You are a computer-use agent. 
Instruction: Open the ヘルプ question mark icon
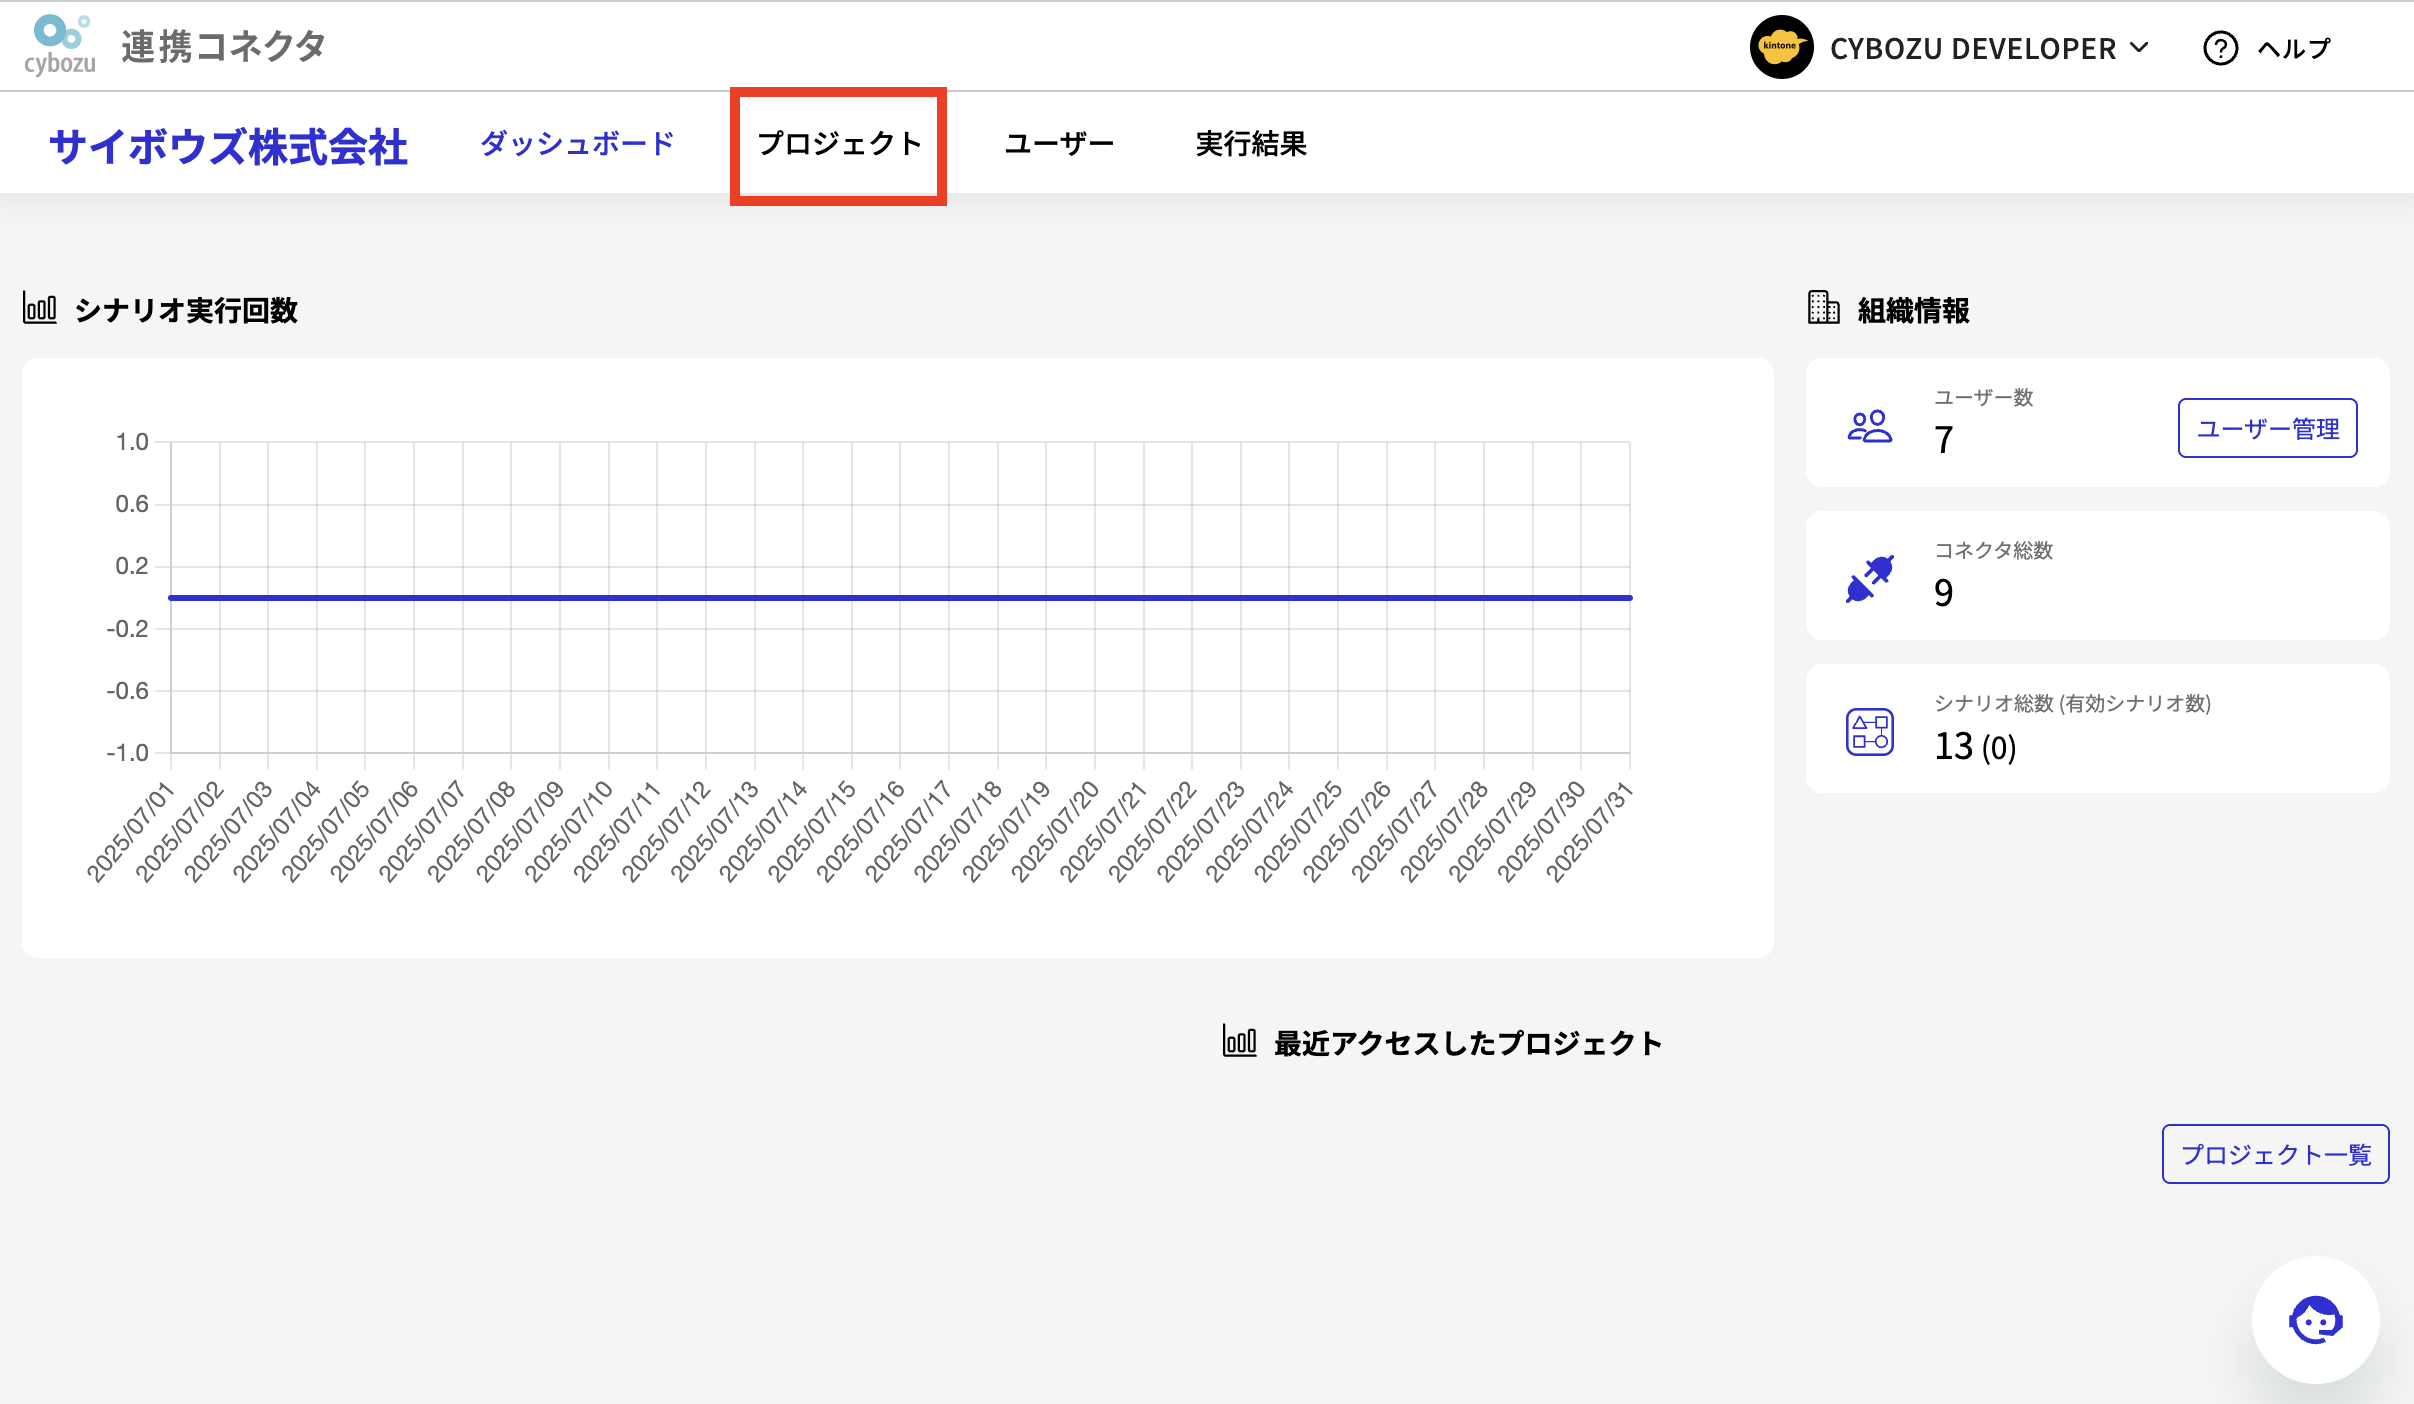(x=2222, y=48)
